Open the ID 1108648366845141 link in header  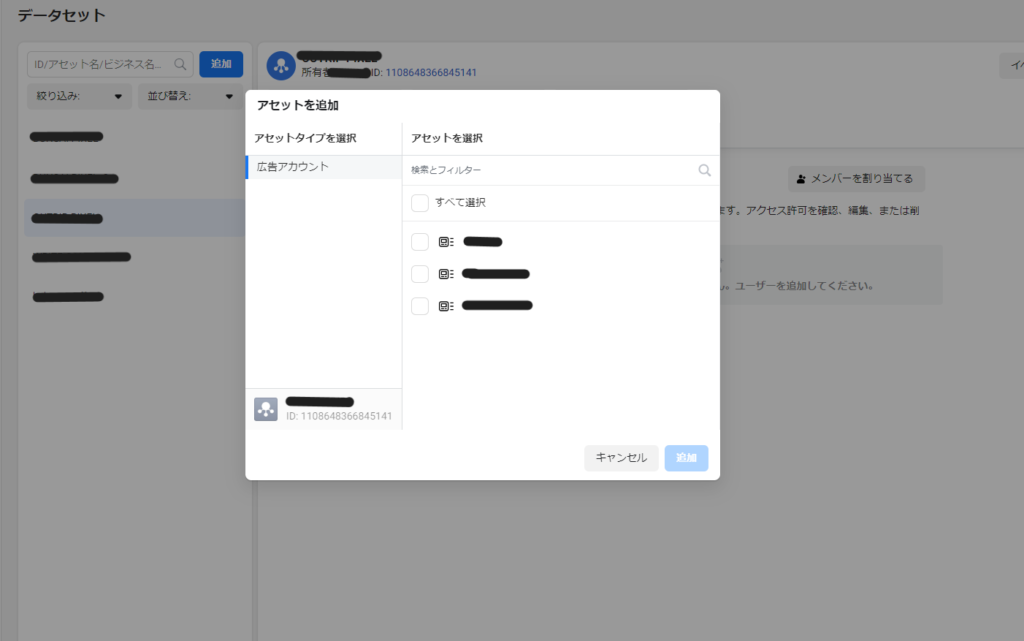click(431, 73)
